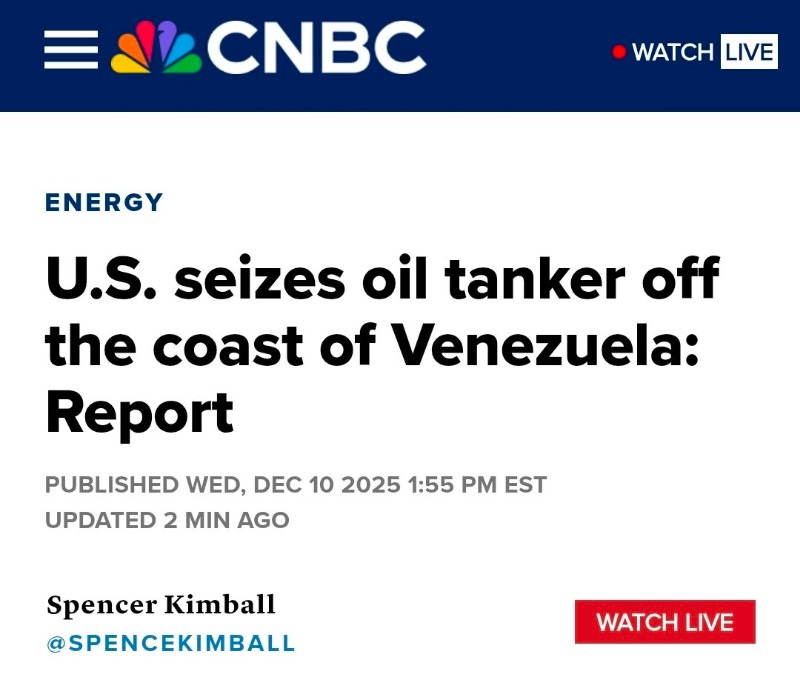The image size is (800, 687).
Task: Click the headline's first line "U.S. seizes oil tanker off"
Action: point(382,277)
